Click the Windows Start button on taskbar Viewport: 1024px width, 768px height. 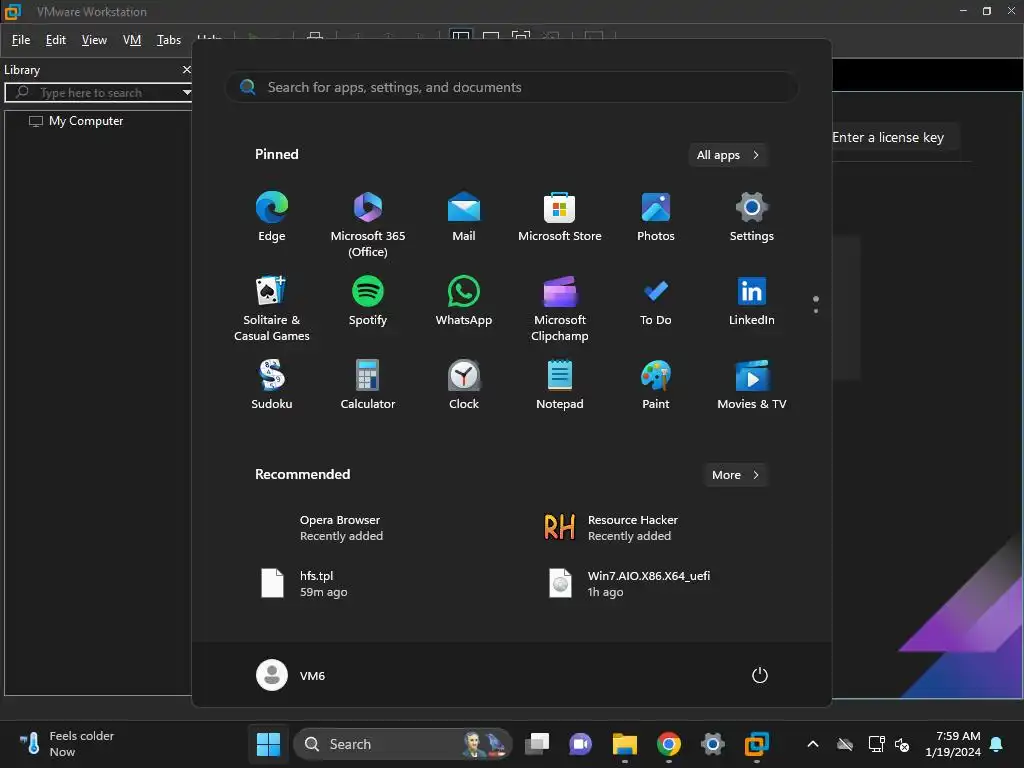click(268, 744)
